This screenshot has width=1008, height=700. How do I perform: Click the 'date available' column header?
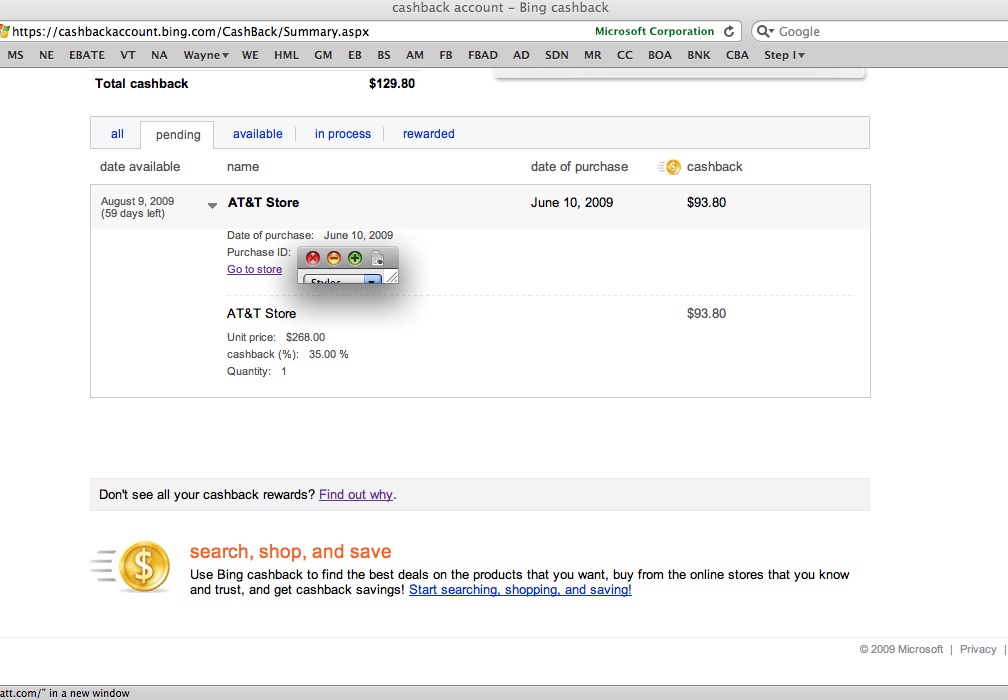click(140, 166)
